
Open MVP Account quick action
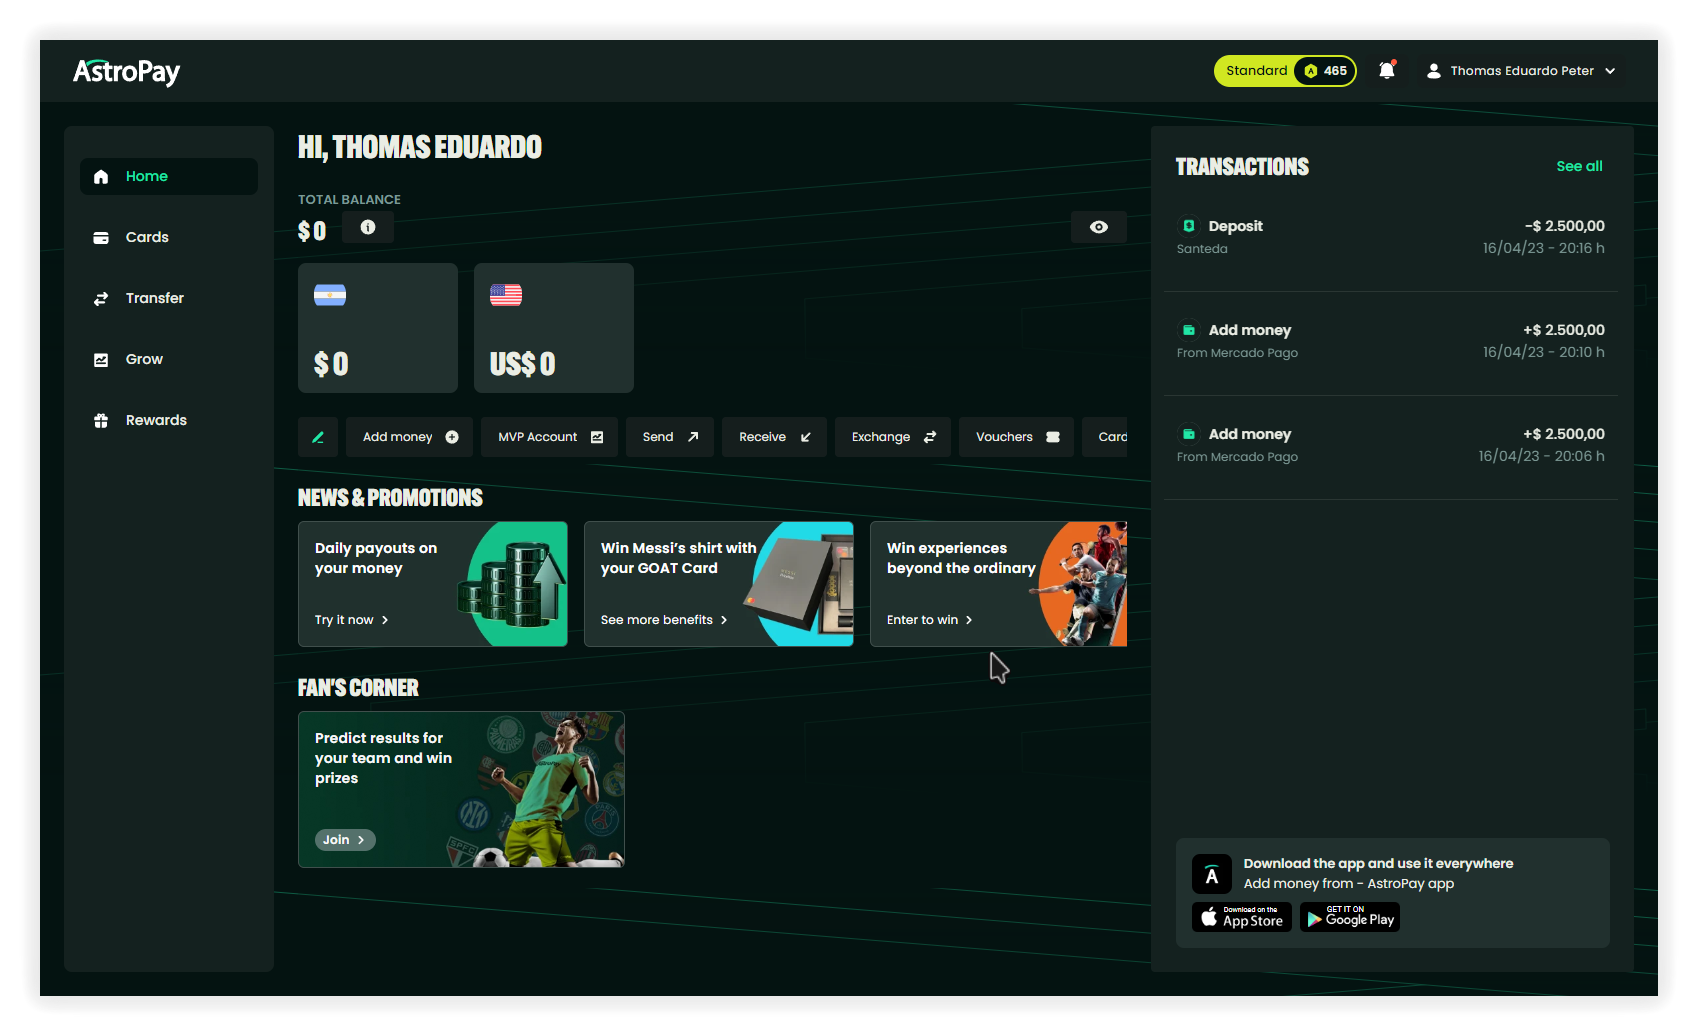[x=550, y=437]
